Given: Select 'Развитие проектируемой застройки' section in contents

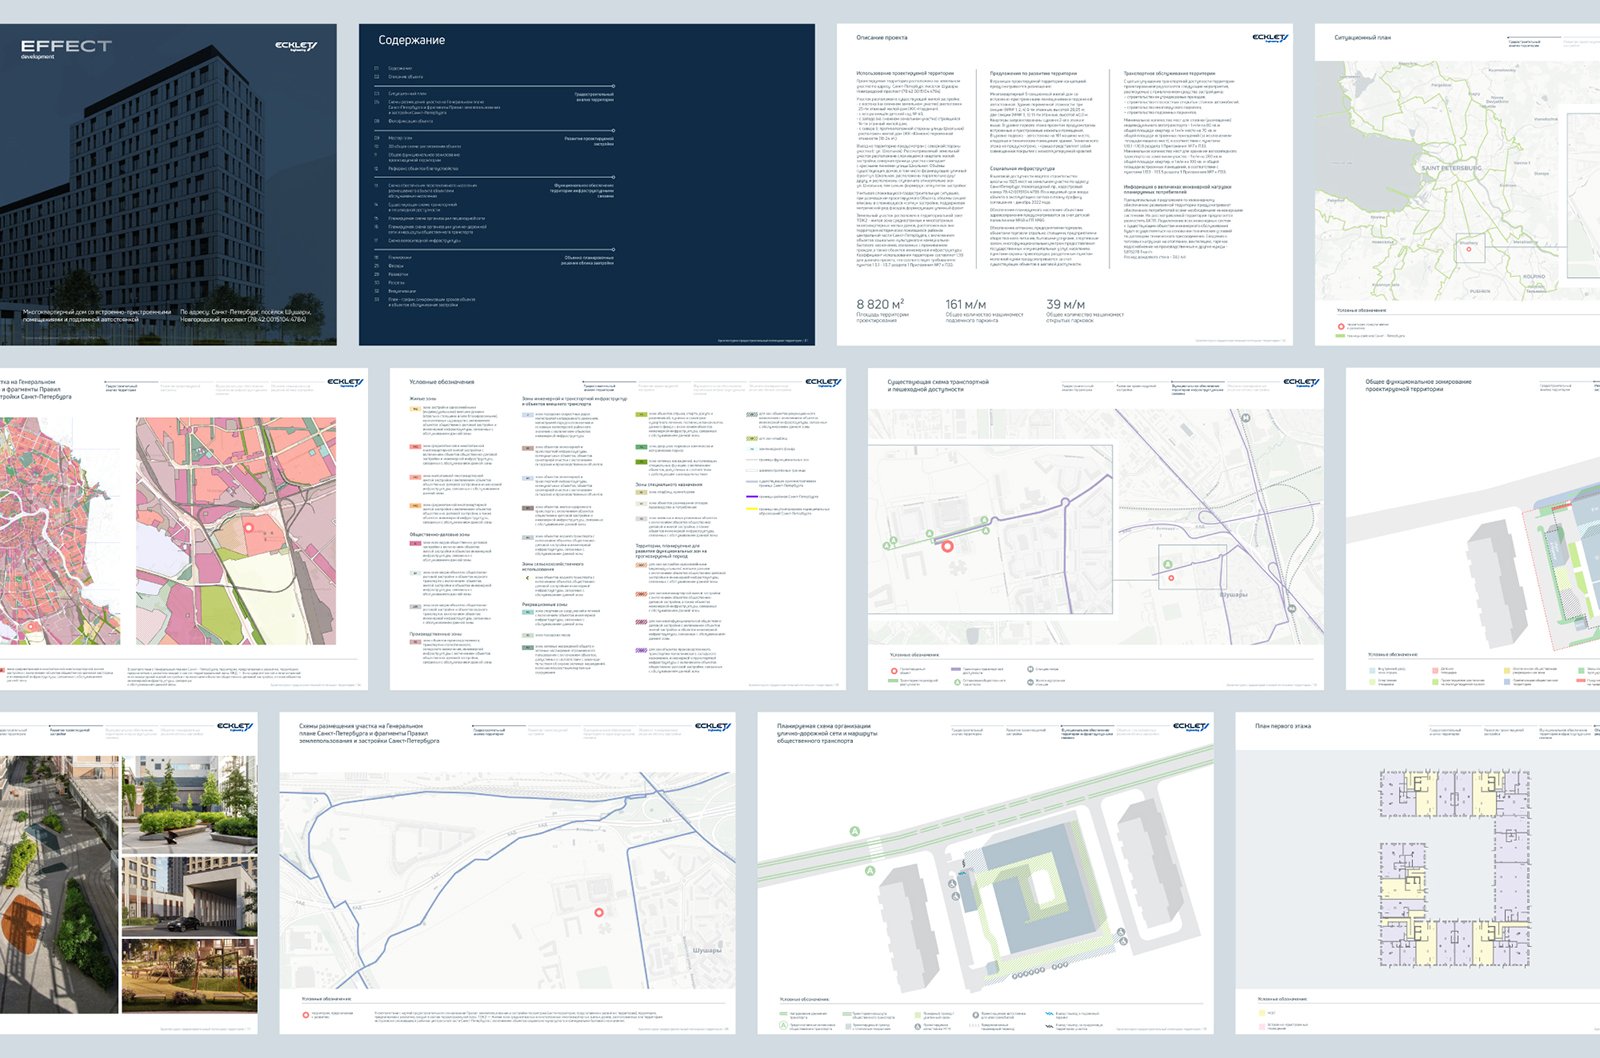Looking at the screenshot, I should tap(589, 141).
